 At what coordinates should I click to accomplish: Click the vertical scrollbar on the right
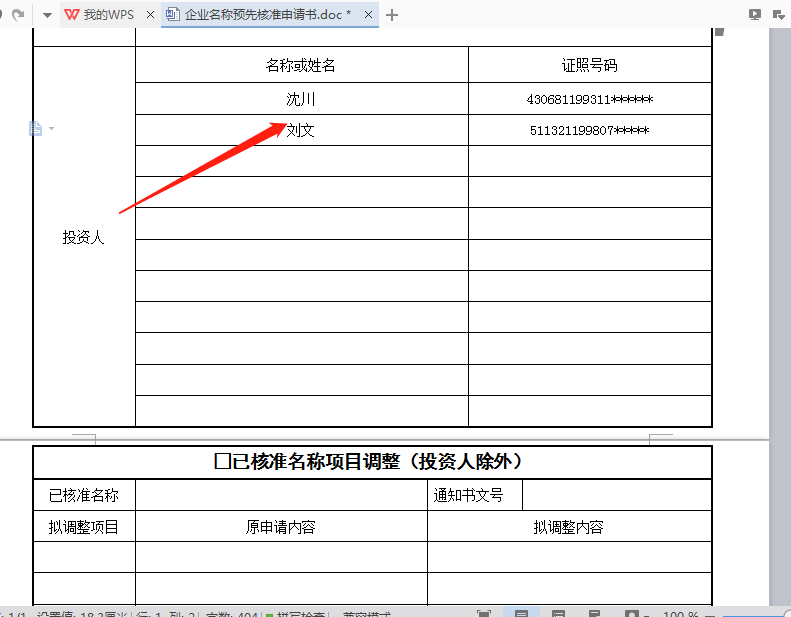click(x=780, y=300)
